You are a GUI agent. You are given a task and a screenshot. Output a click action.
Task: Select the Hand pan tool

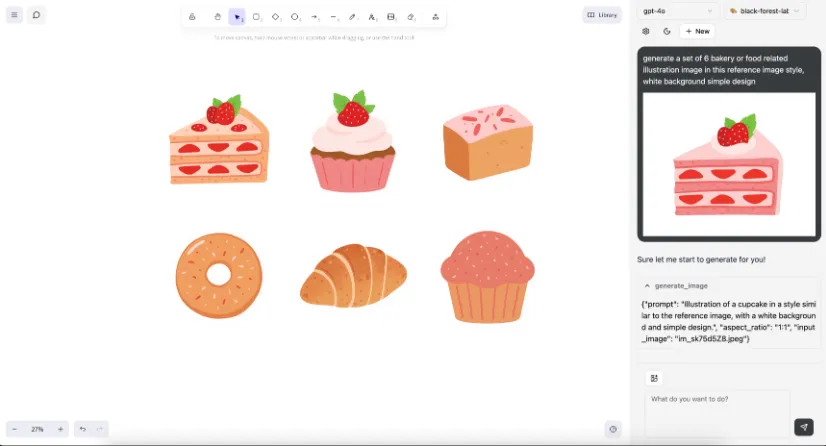218,17
